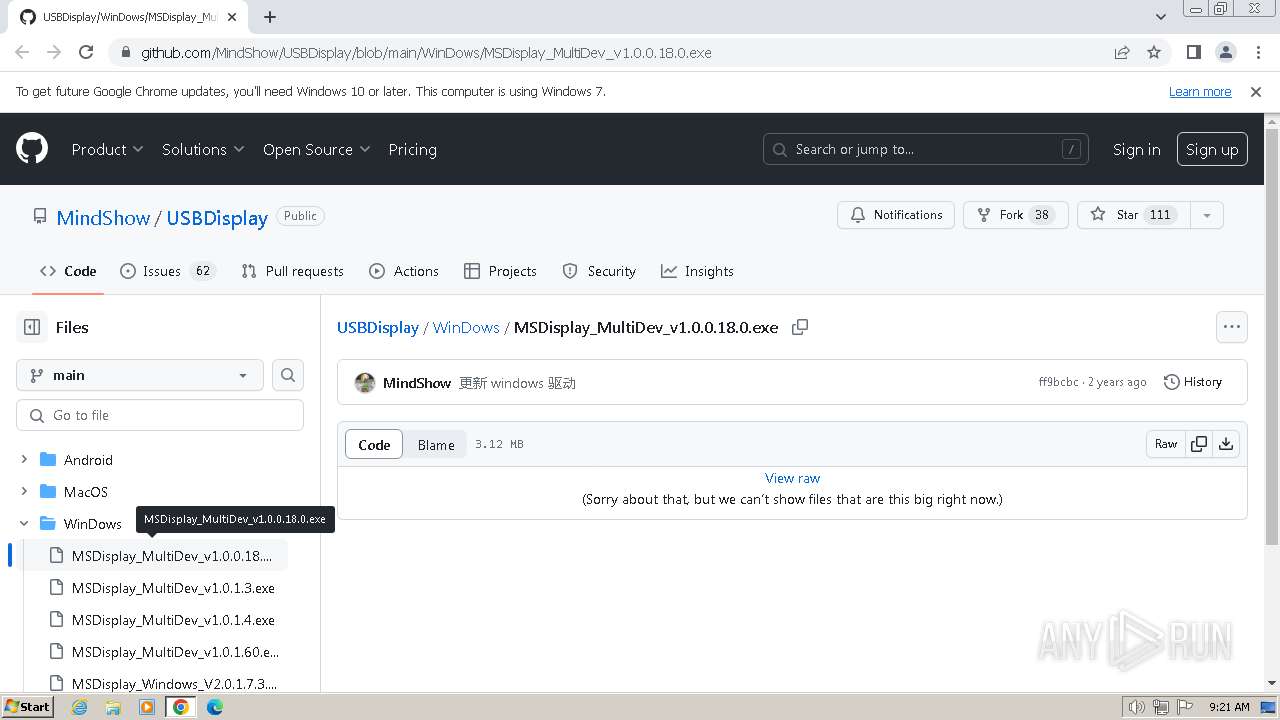Open Microsoft Edge from taskbar
Screen dimensions: 1280x720
coord(215,707)
